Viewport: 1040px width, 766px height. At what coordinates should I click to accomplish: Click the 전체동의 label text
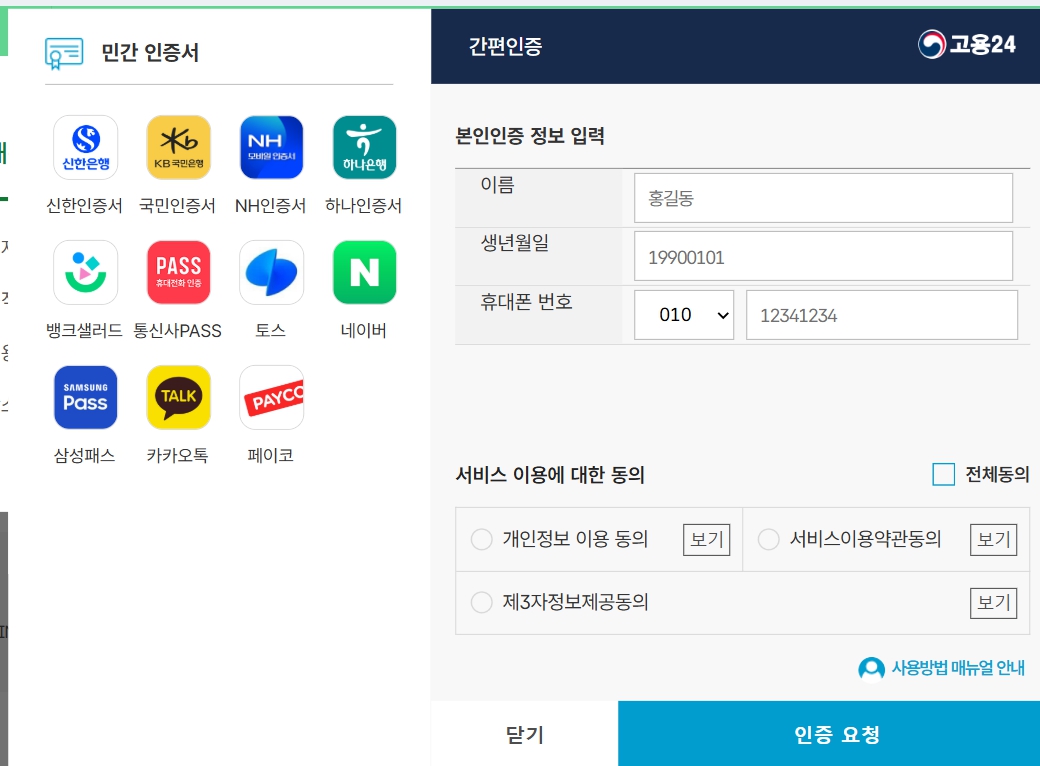pyautogui.click(x=998, y=474)
